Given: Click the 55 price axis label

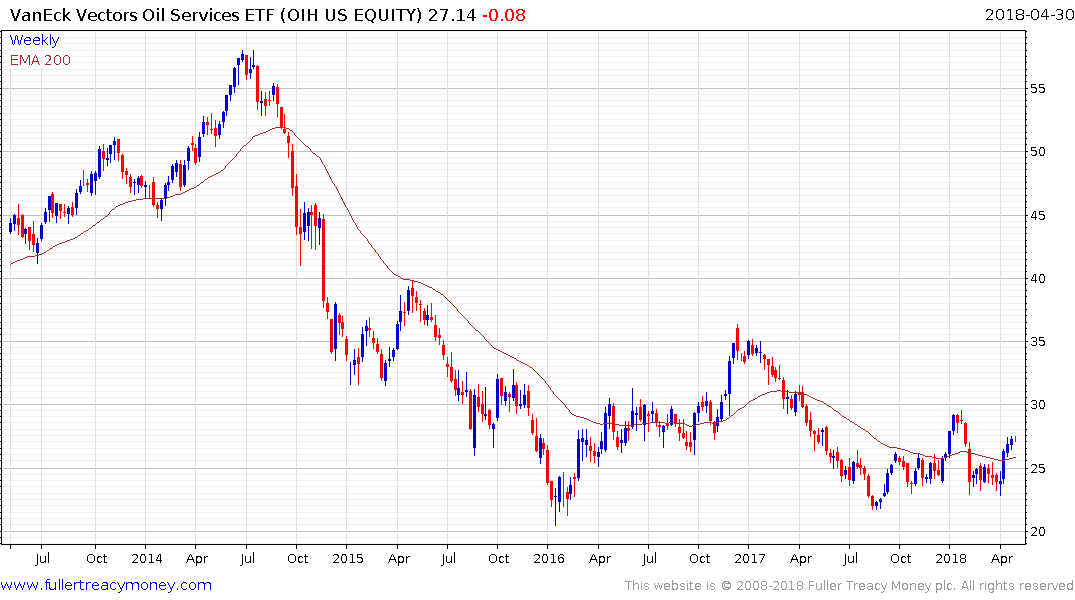Looking at the screenshot, I should pos(1037,88).
